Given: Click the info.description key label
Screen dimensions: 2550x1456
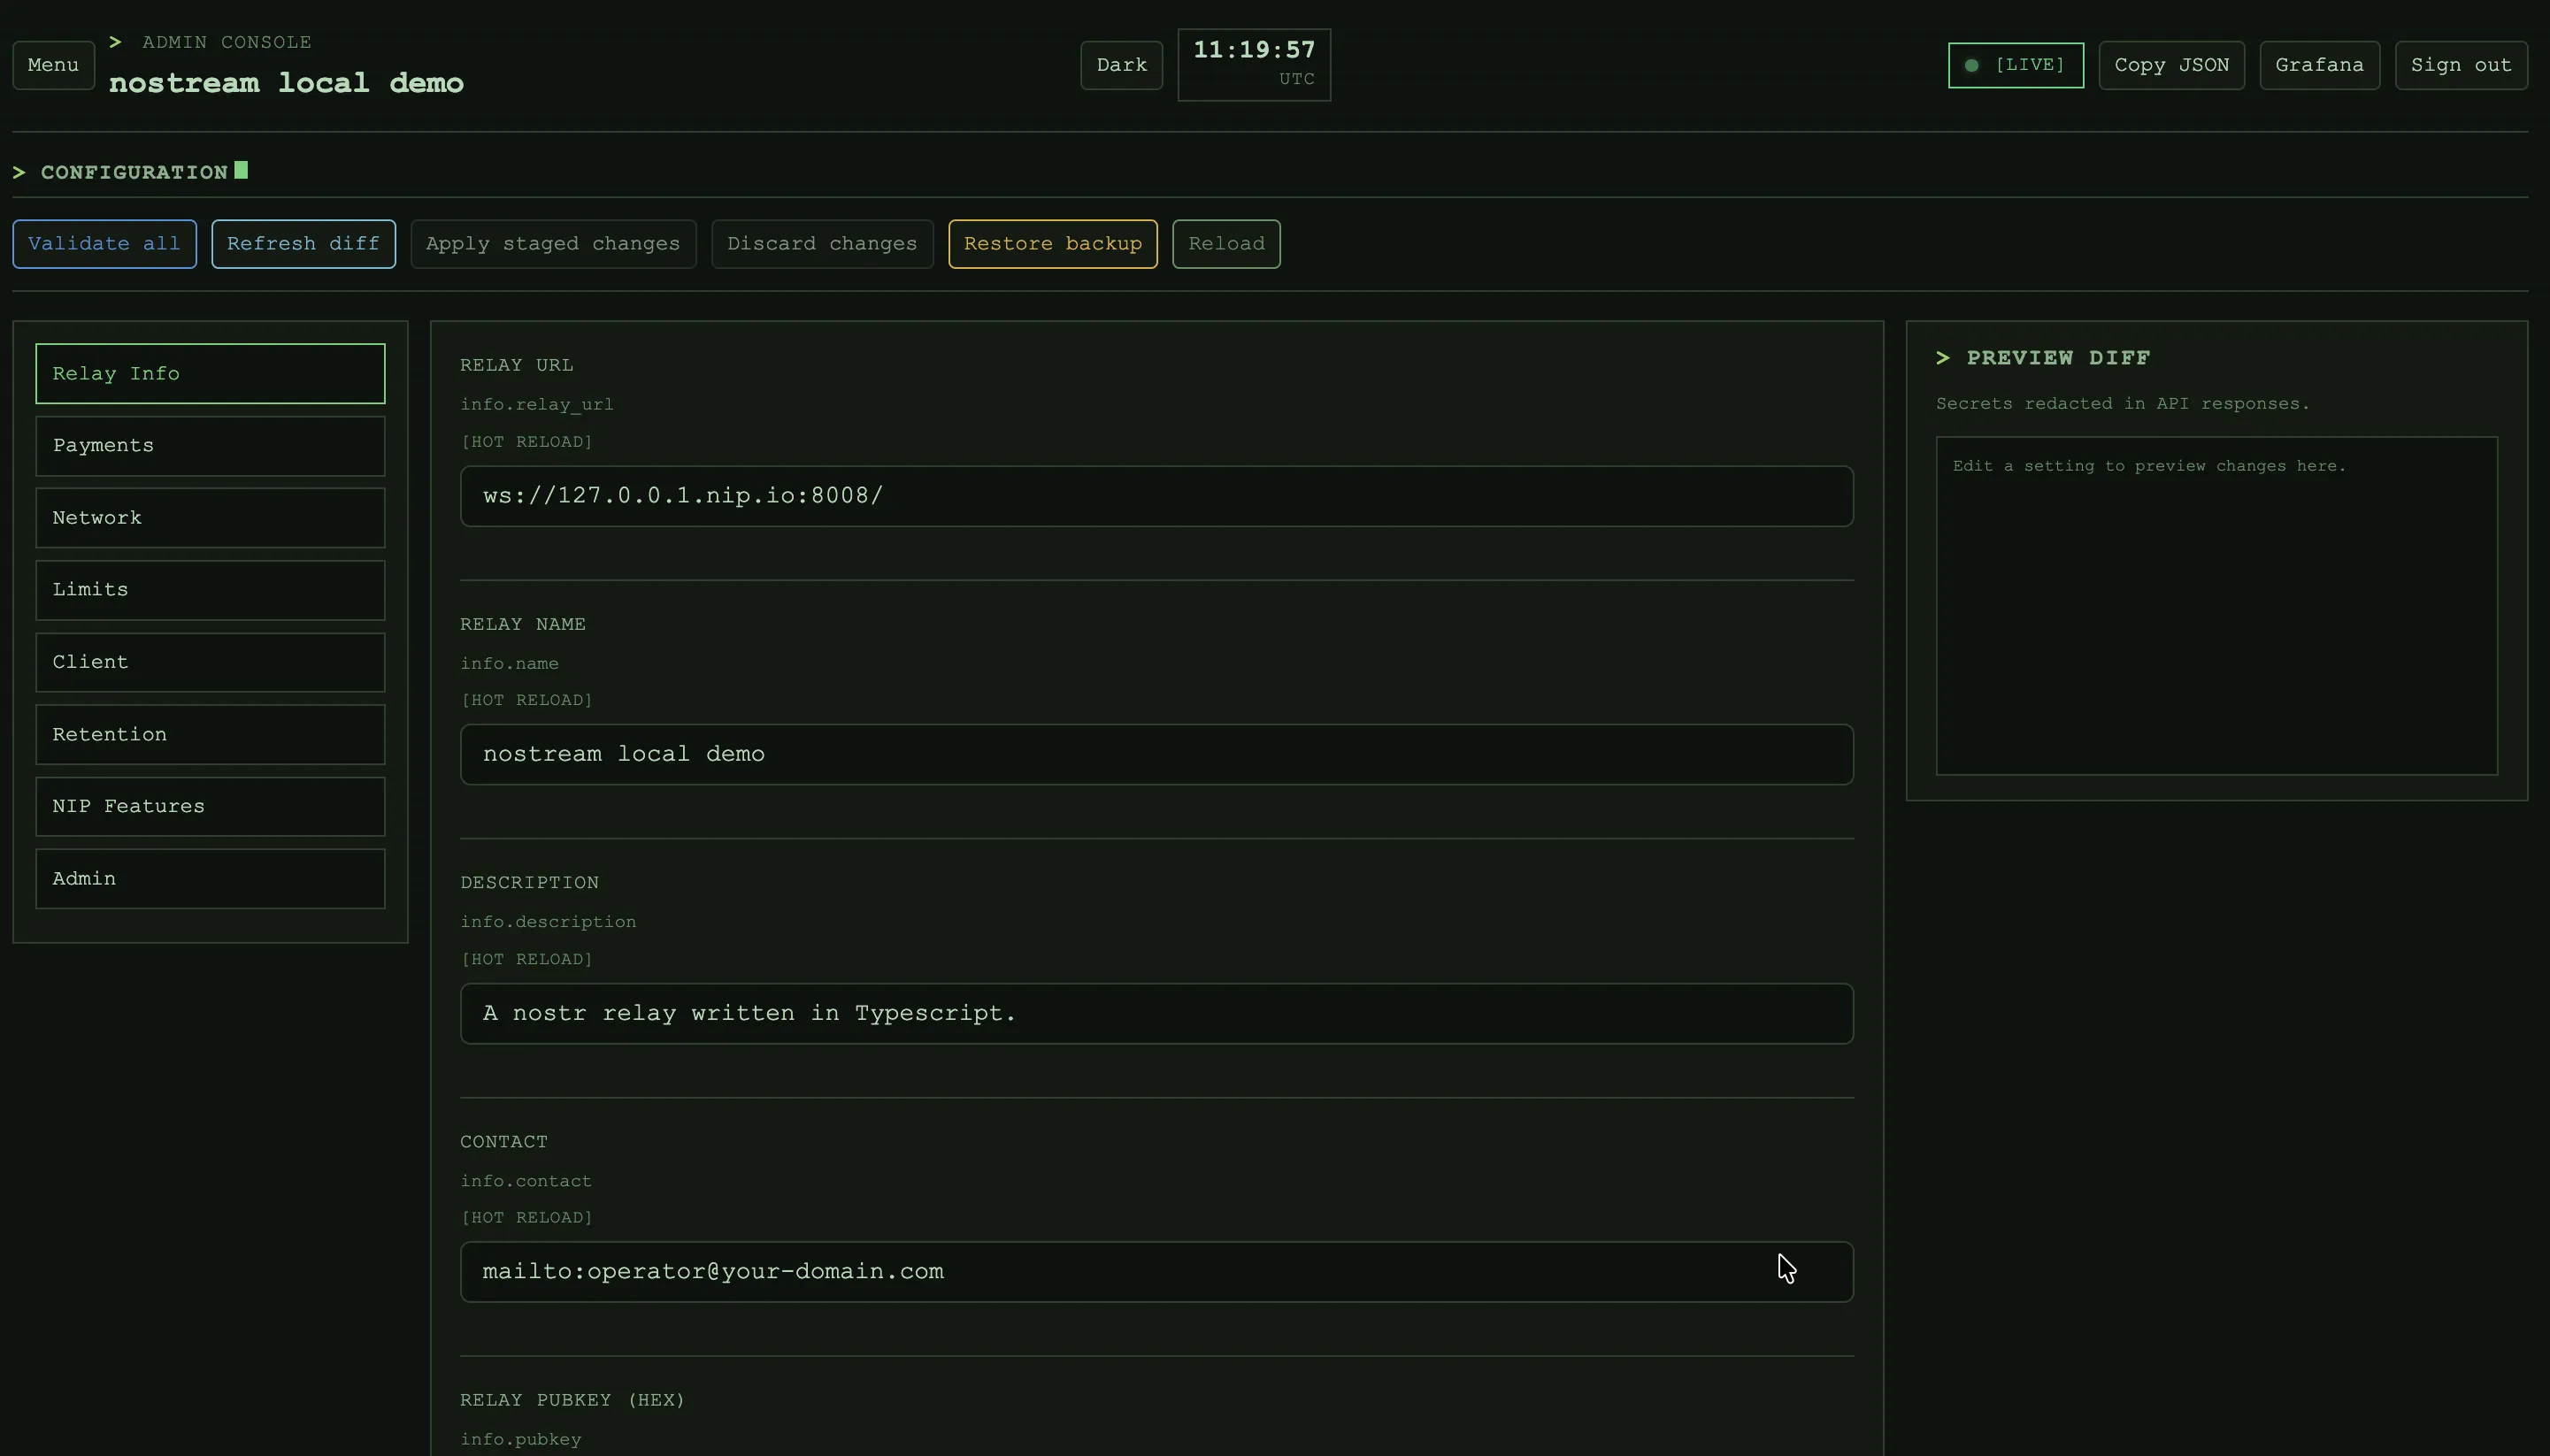Looking at the screenshot, I should [x=548, y=922].
